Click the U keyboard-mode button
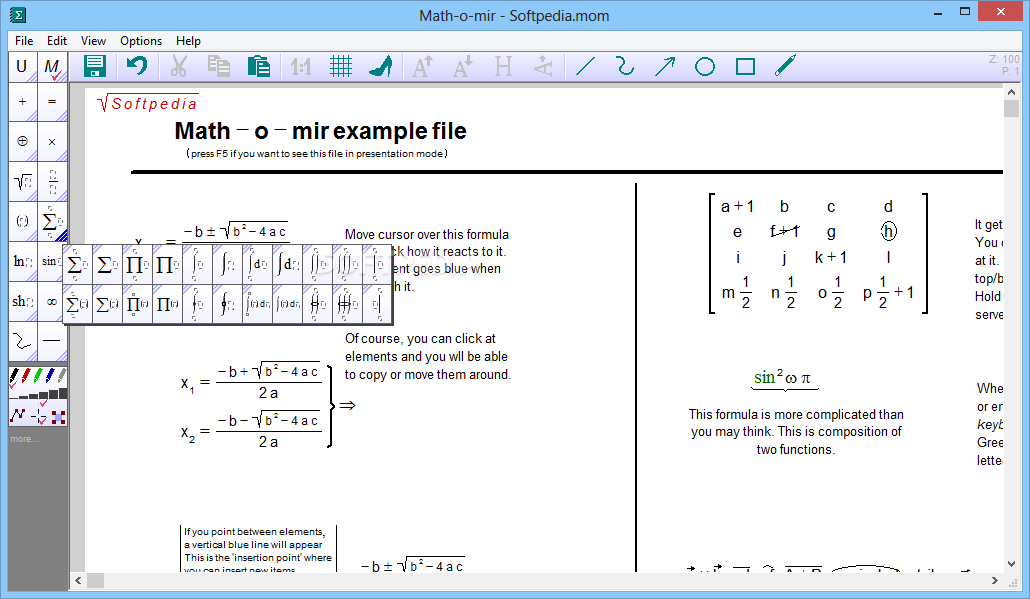Image resolution: width=1030 pixels, height=599 pixels. pyautogui.click(x=22, y=67)
